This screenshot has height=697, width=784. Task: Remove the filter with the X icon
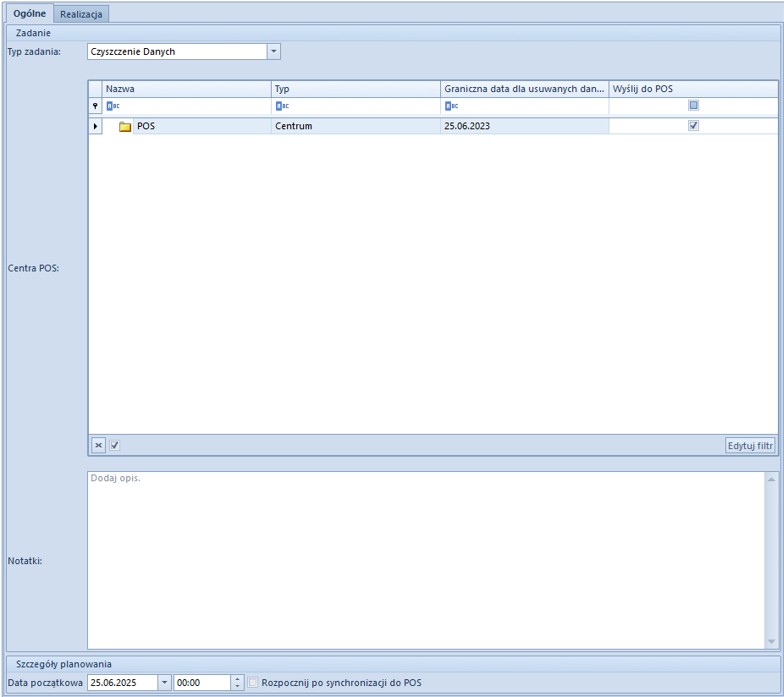coord(98,445)
